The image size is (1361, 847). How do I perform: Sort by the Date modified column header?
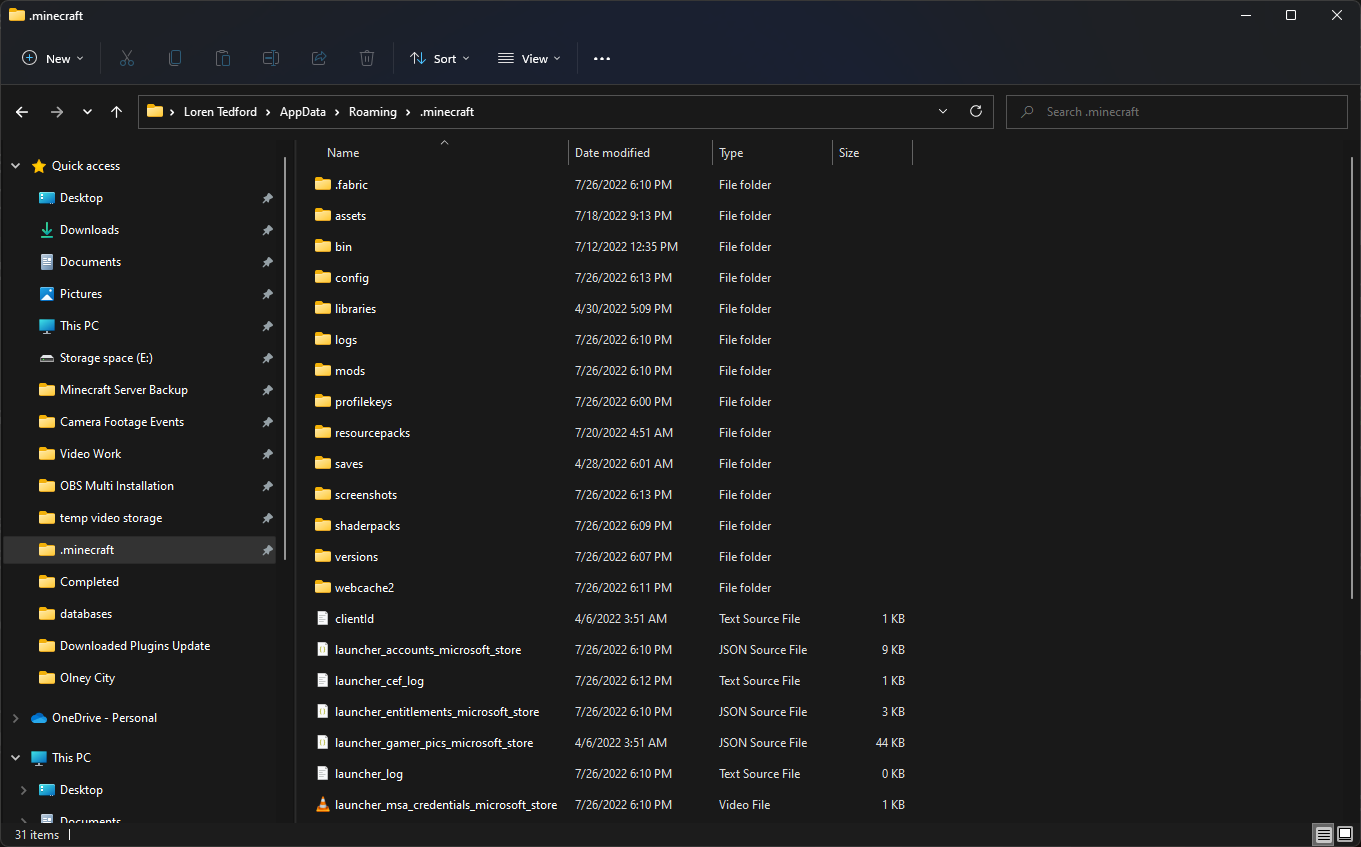tap(640, 153)
